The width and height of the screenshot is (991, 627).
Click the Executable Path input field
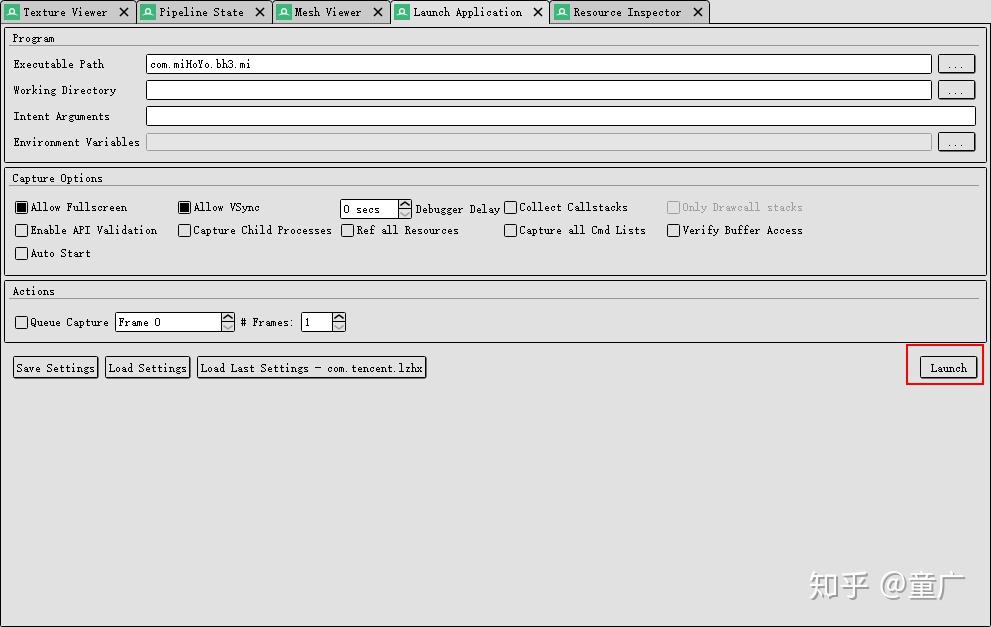pos(538,64)
